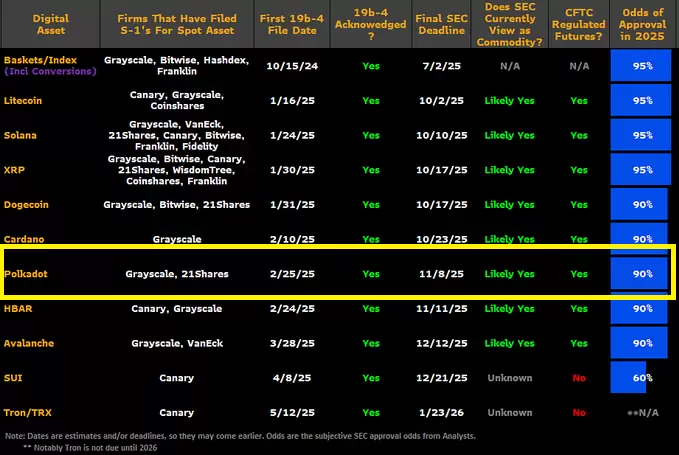Select the Cardano asset name
Image resolution: width=679 pixels, height=455 pixels.
tap(24, 239)
